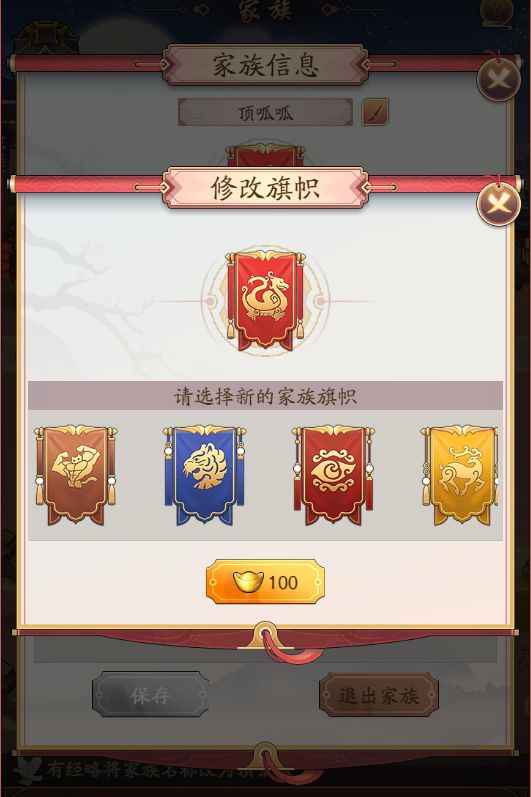Click the brush edit icon beside family name

375,112
